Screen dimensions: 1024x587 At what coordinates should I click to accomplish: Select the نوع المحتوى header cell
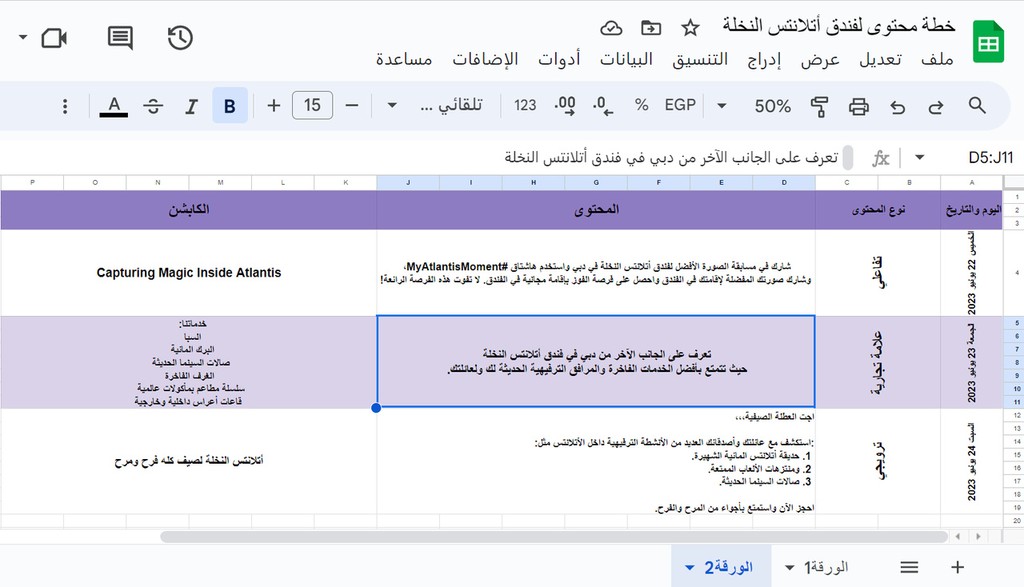click(x=878, y=210)
